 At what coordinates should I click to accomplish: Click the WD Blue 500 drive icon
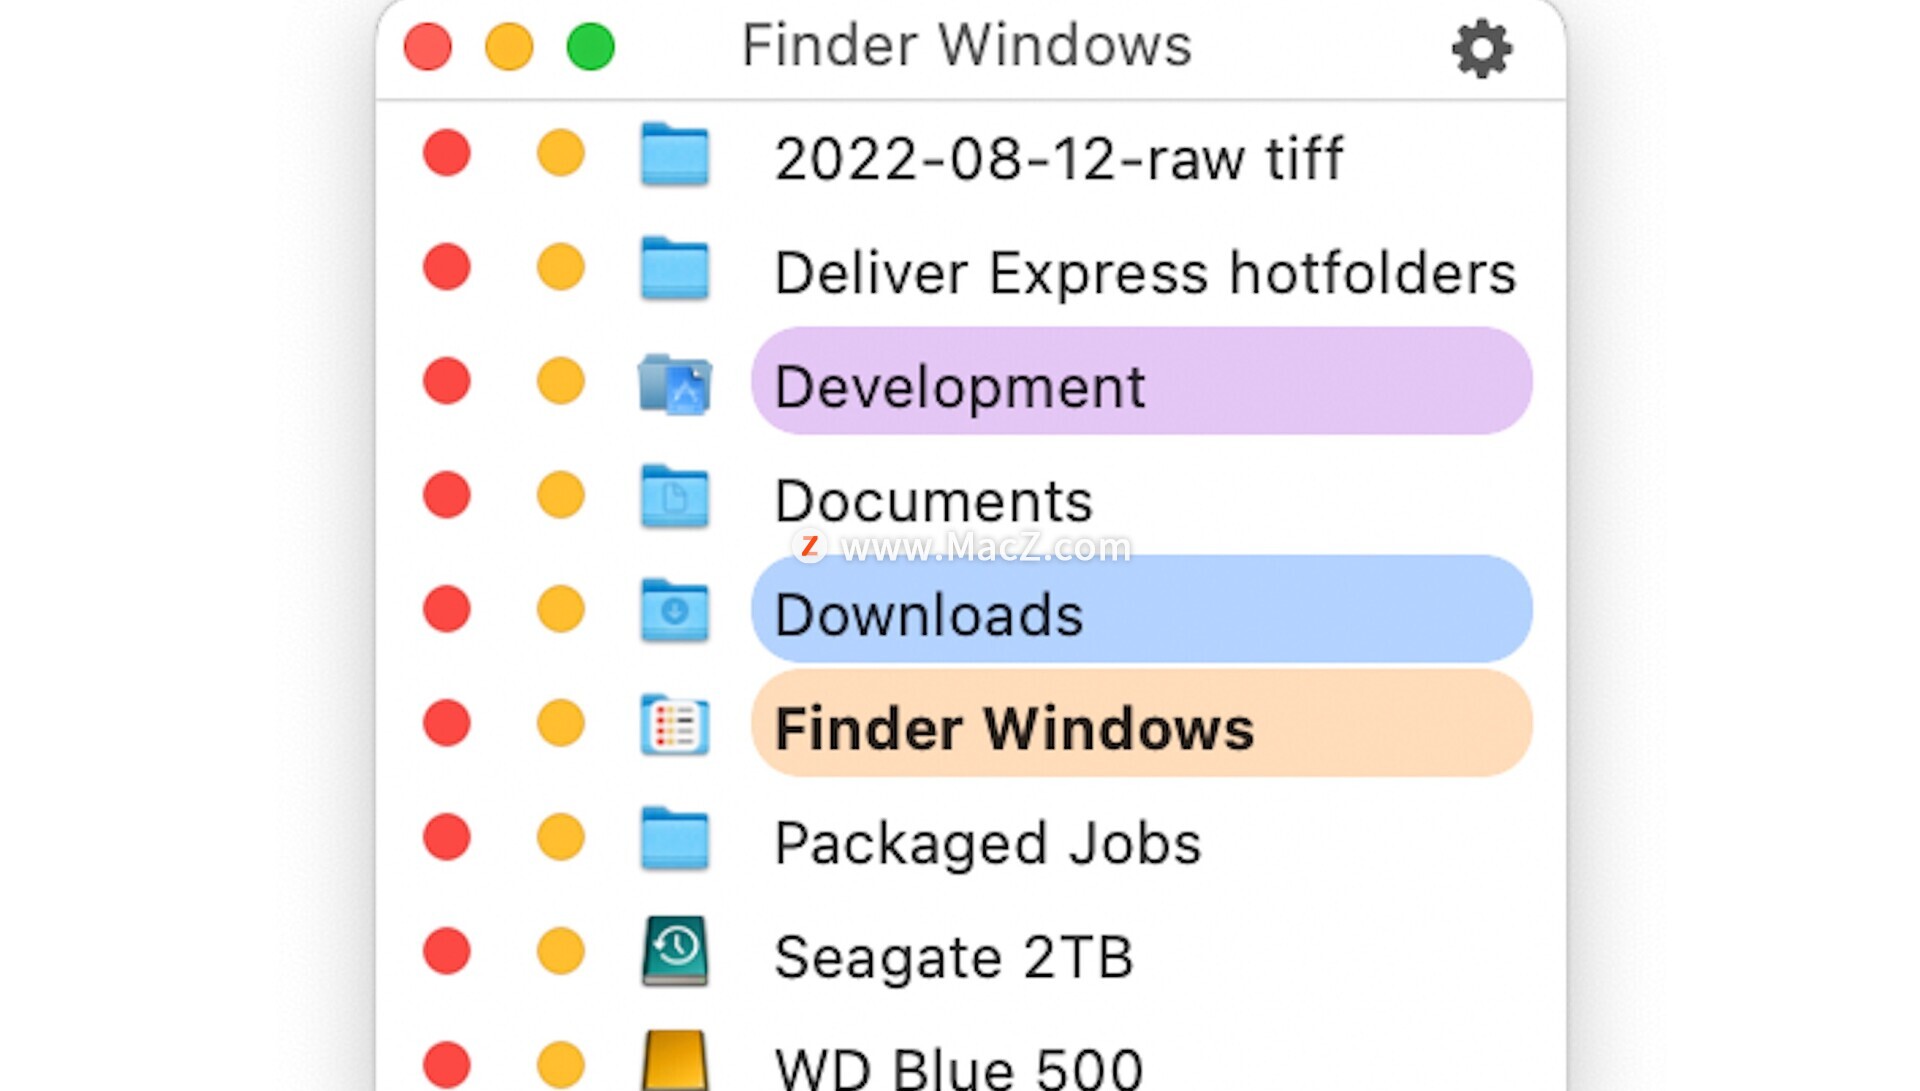(x=675, y=1061)
